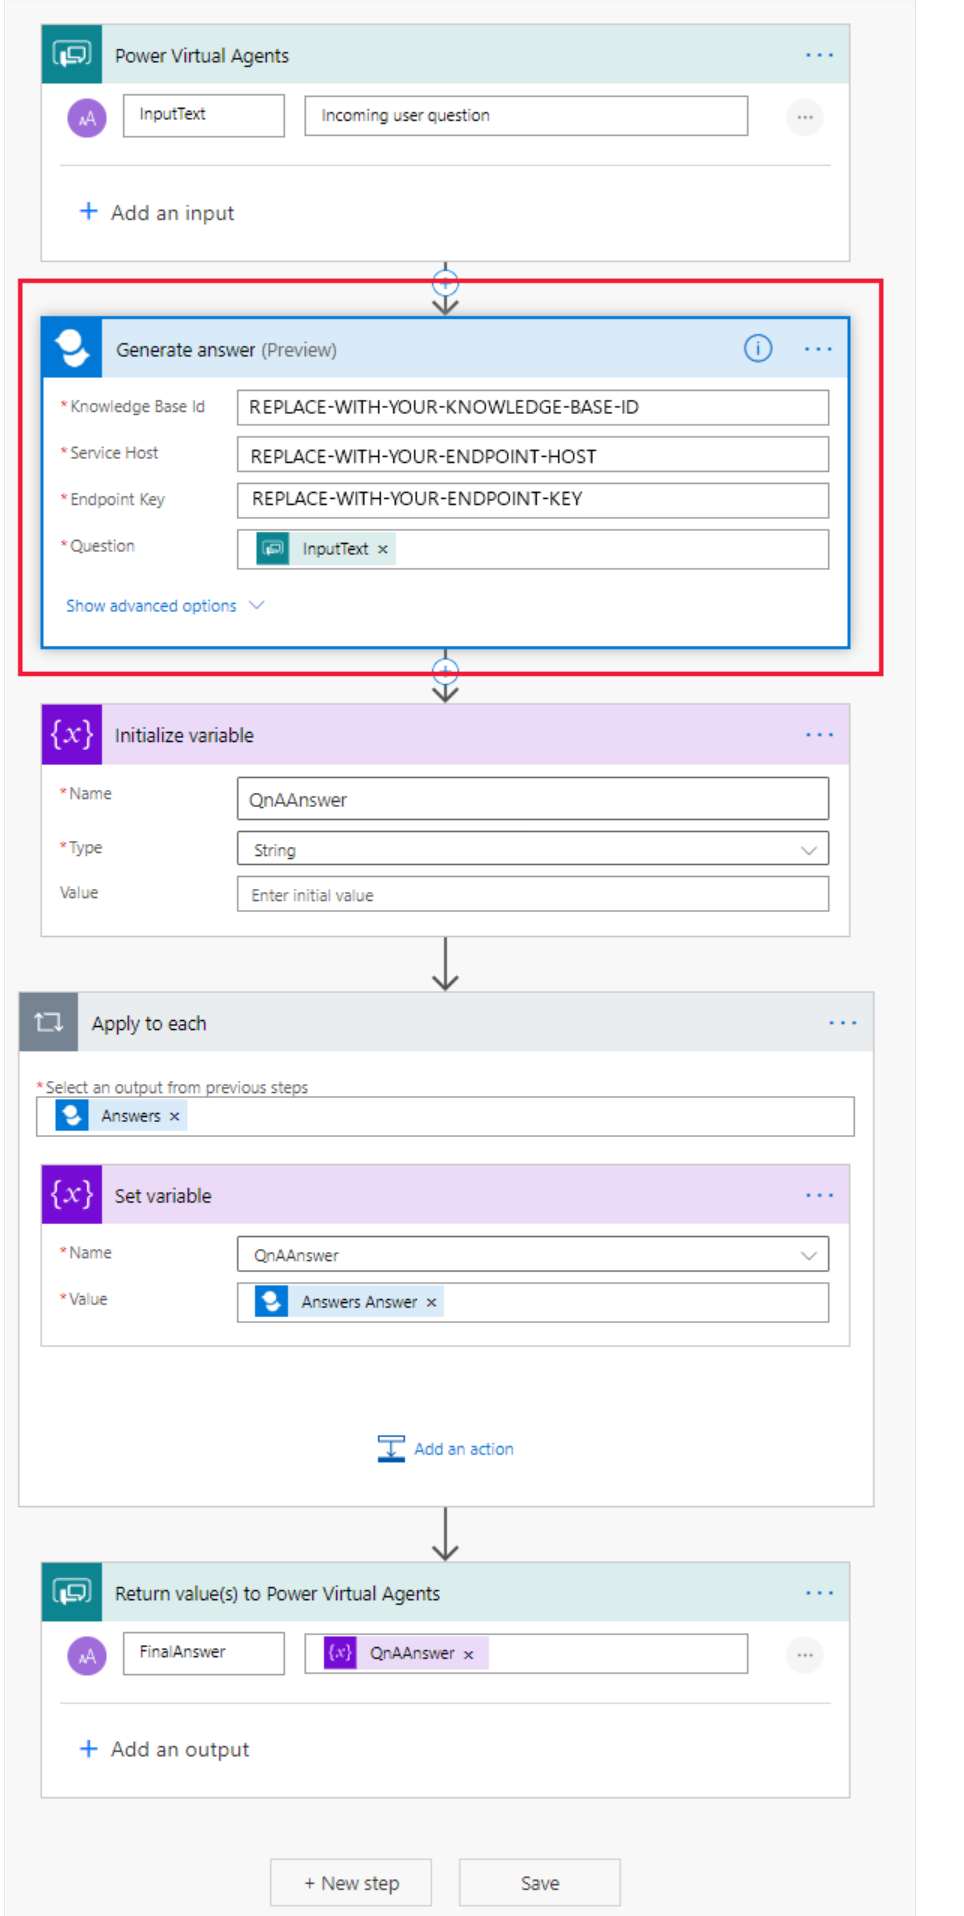Image resolution: width=964 pixels, height=1916 pixels.
Task: Collapse the Set variable step header
Action: pyautogui.click(x=446, y=1194)
